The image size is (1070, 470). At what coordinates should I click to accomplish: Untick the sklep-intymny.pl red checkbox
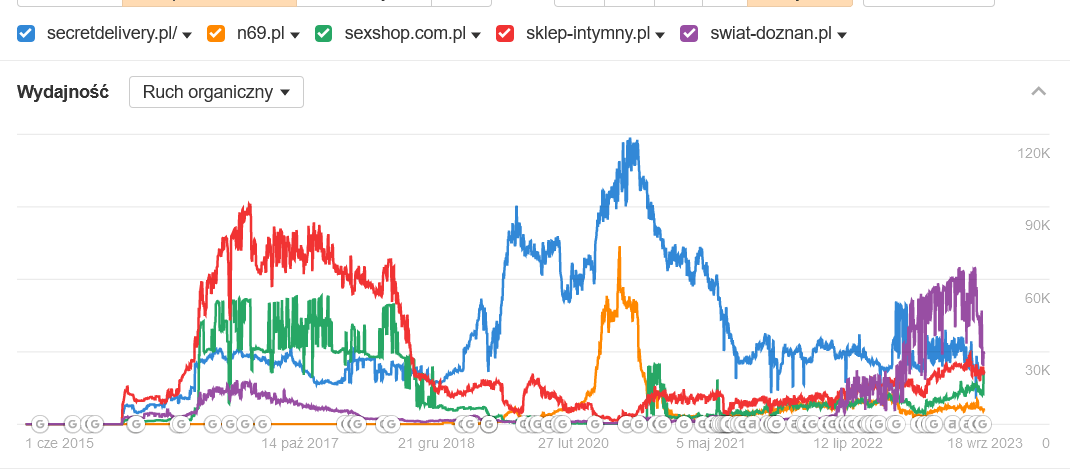pos(506,34)
